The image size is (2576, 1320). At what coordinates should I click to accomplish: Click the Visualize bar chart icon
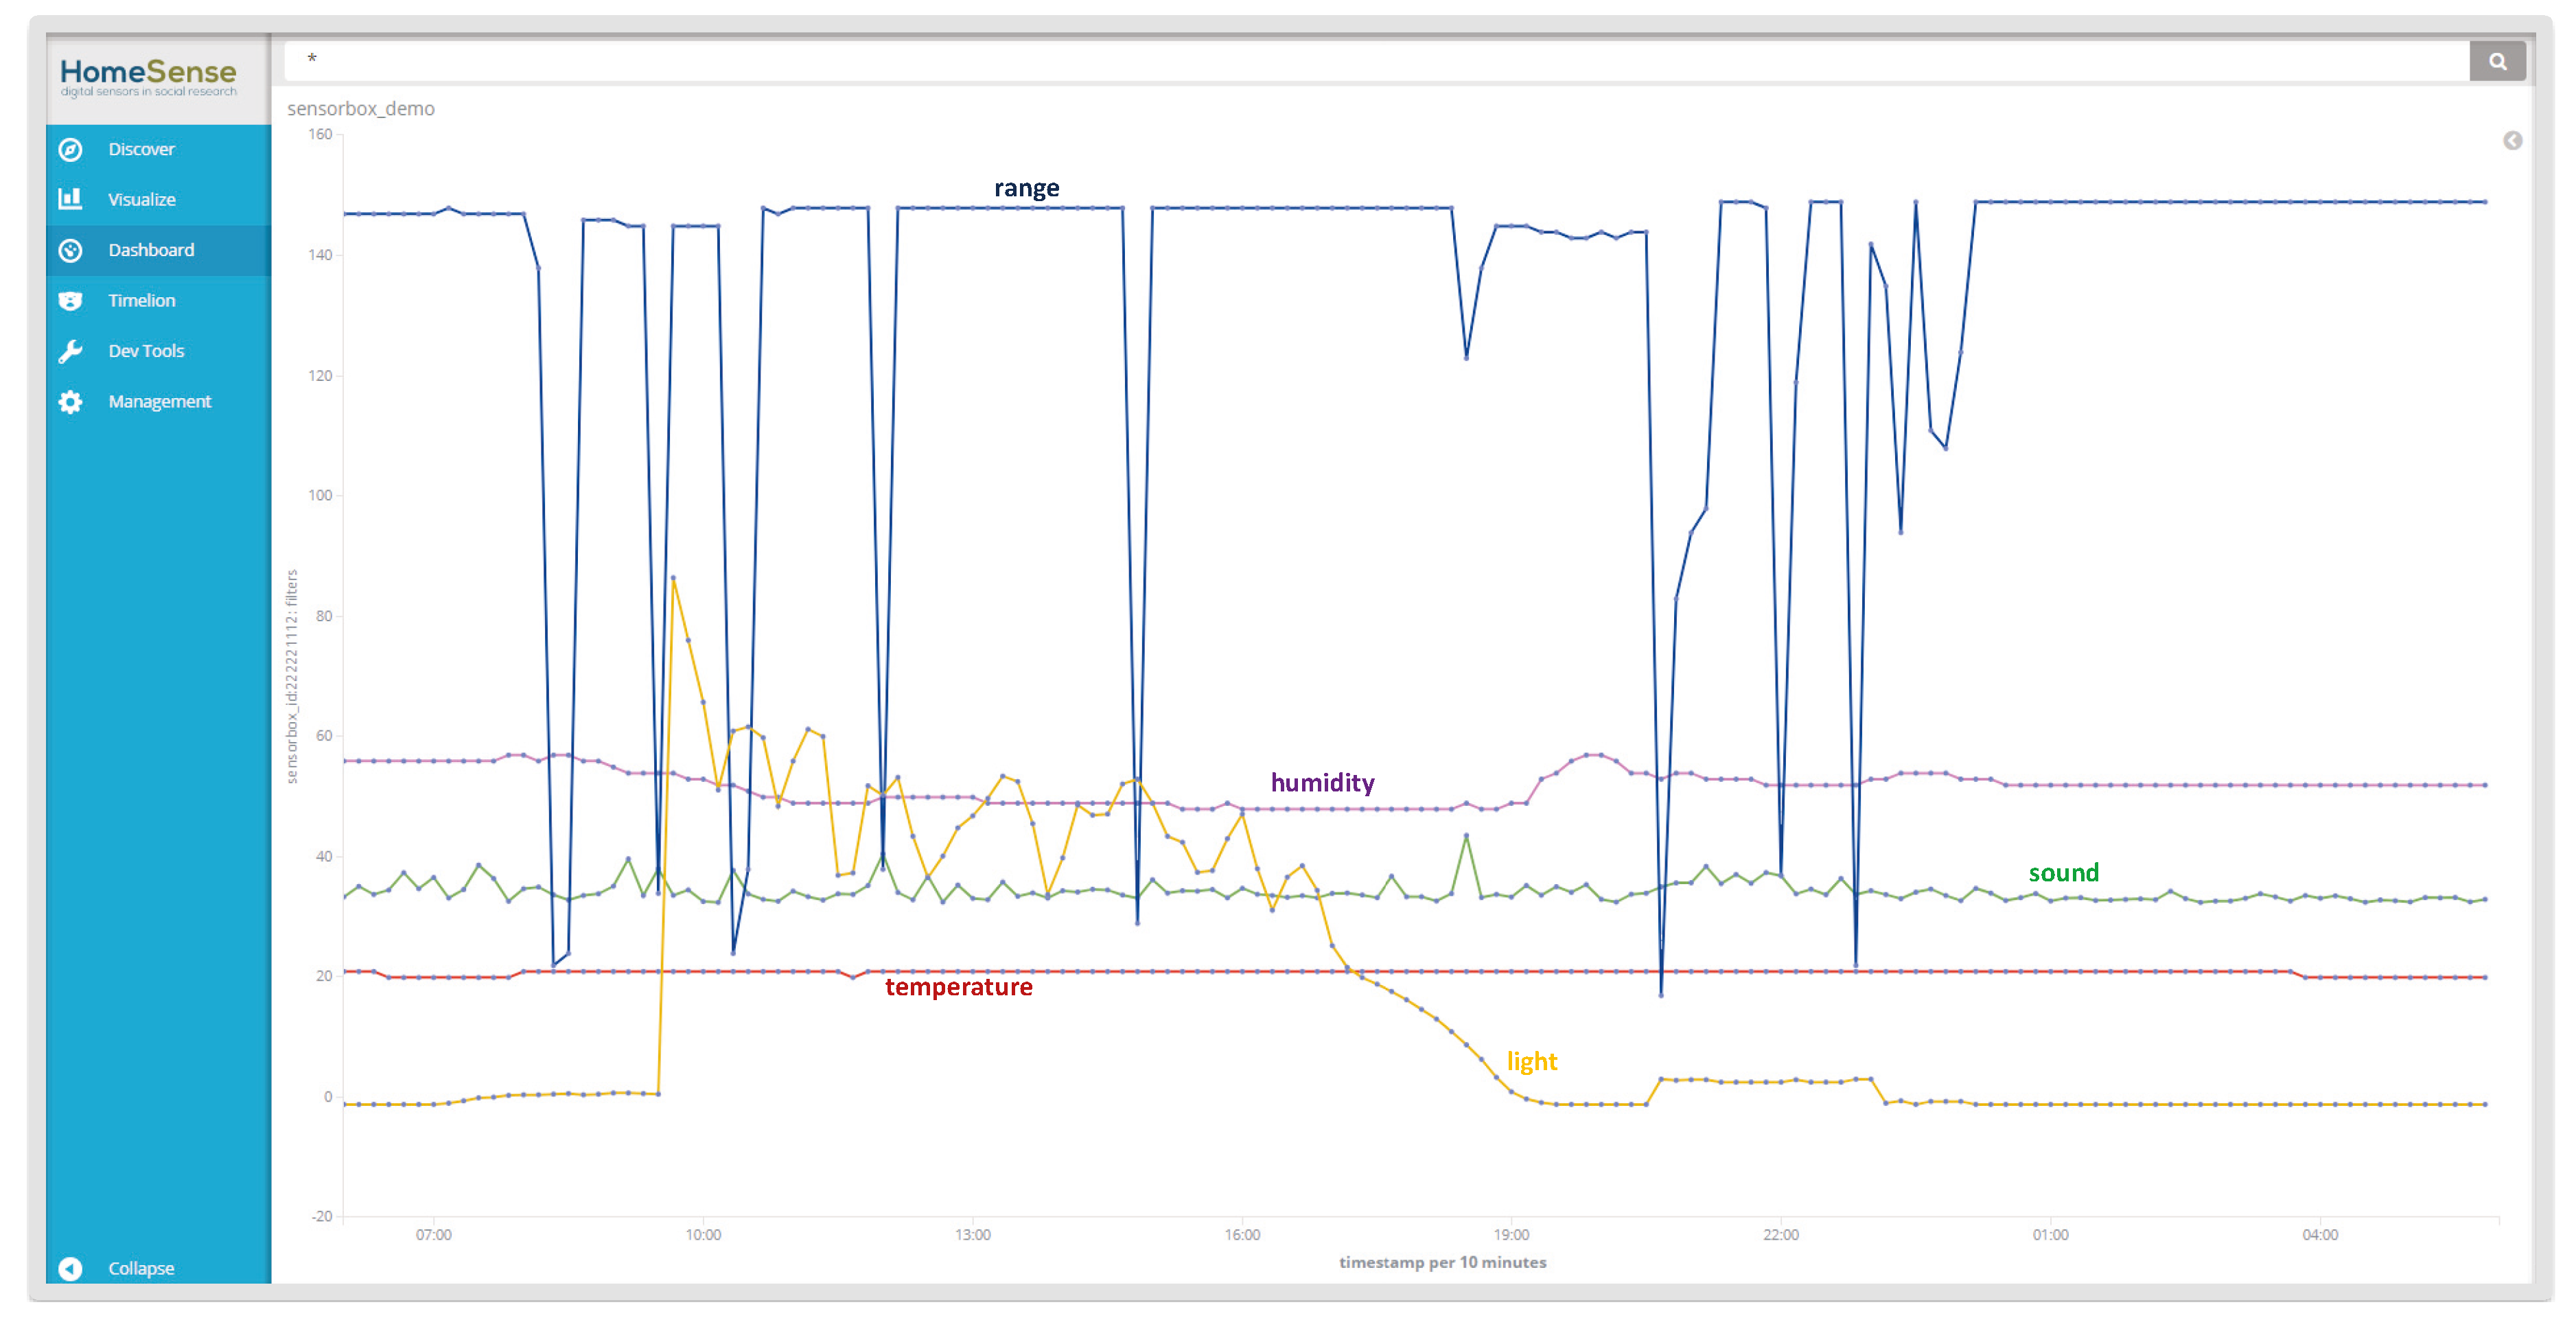click(70, 199)
